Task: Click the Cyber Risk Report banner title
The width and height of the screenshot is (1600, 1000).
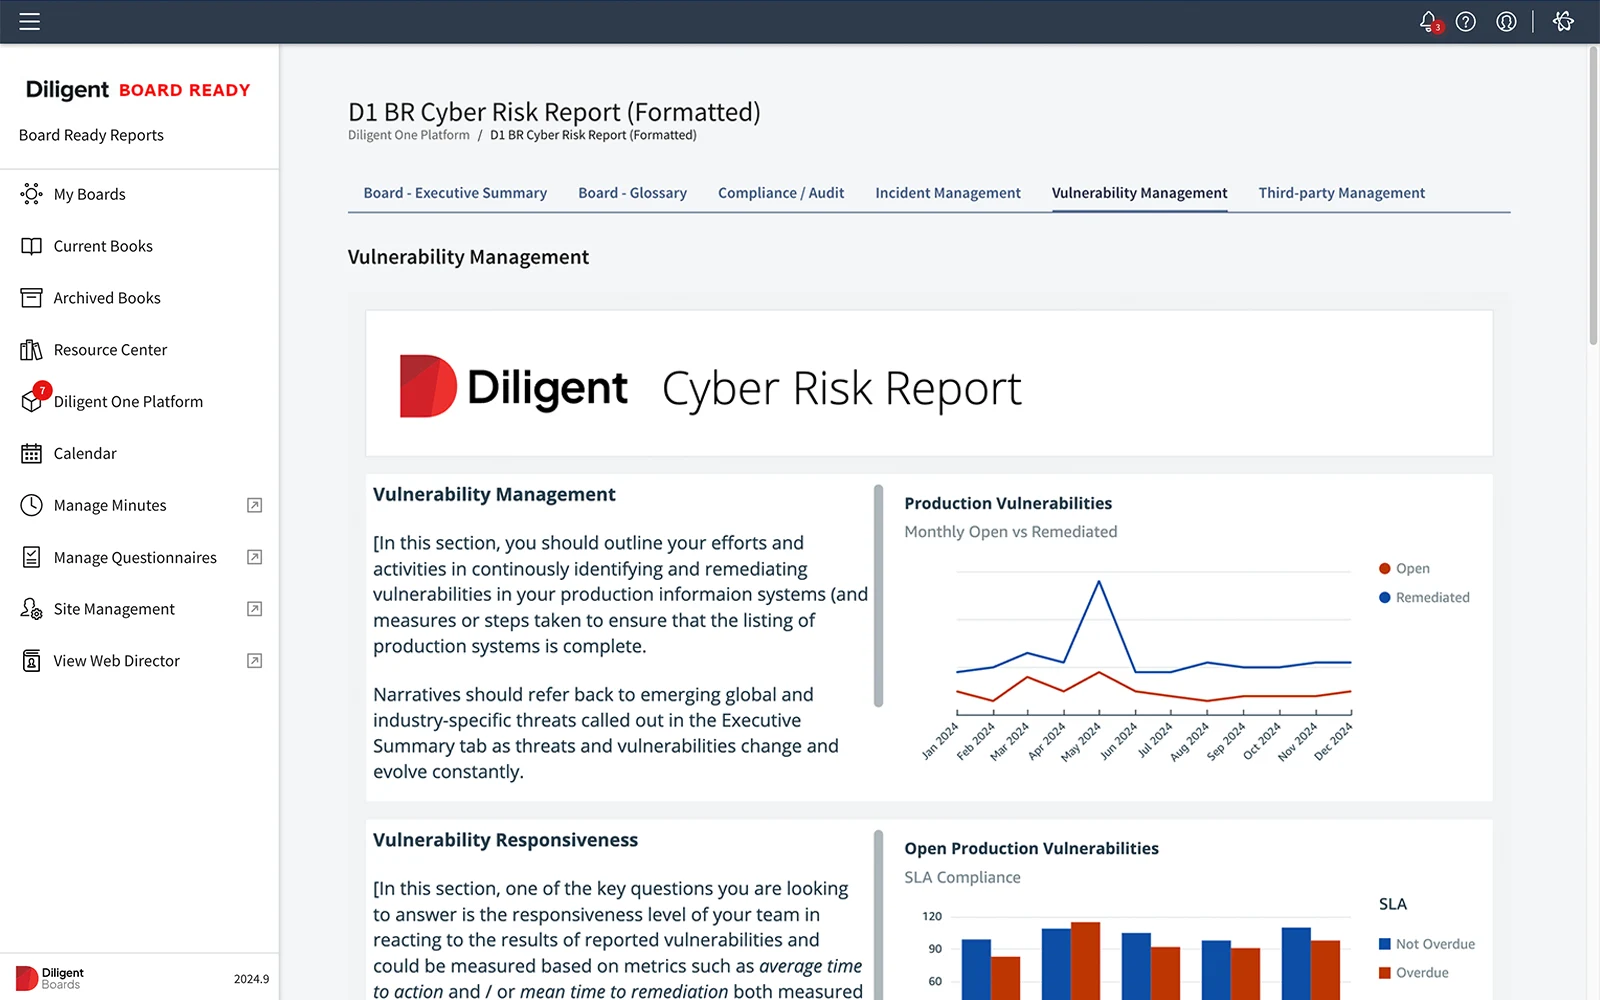Action: pos(842,389)
